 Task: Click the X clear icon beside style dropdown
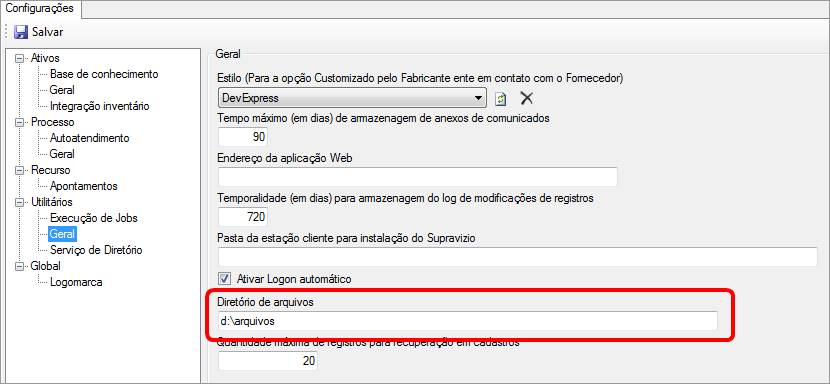(x=527, y=98)
